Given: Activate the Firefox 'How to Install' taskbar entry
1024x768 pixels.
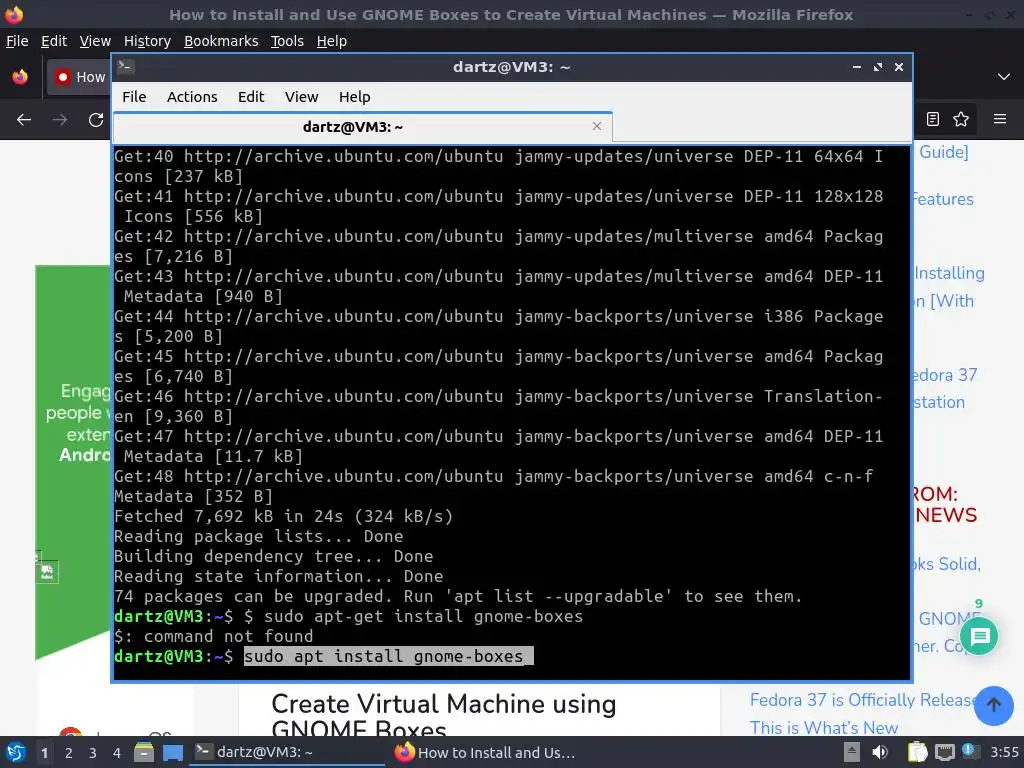Looking at the screenshot, I should point(485,752).
